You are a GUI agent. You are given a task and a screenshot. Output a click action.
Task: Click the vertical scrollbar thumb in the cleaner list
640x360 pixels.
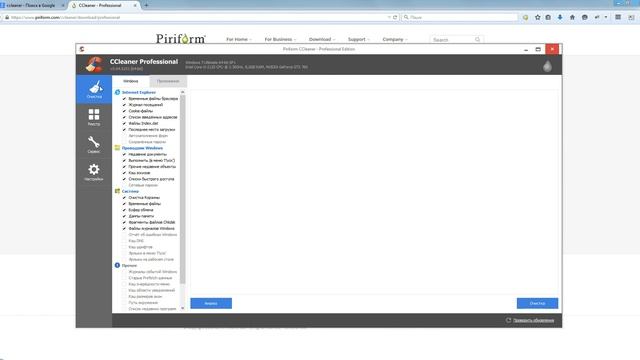182,190
